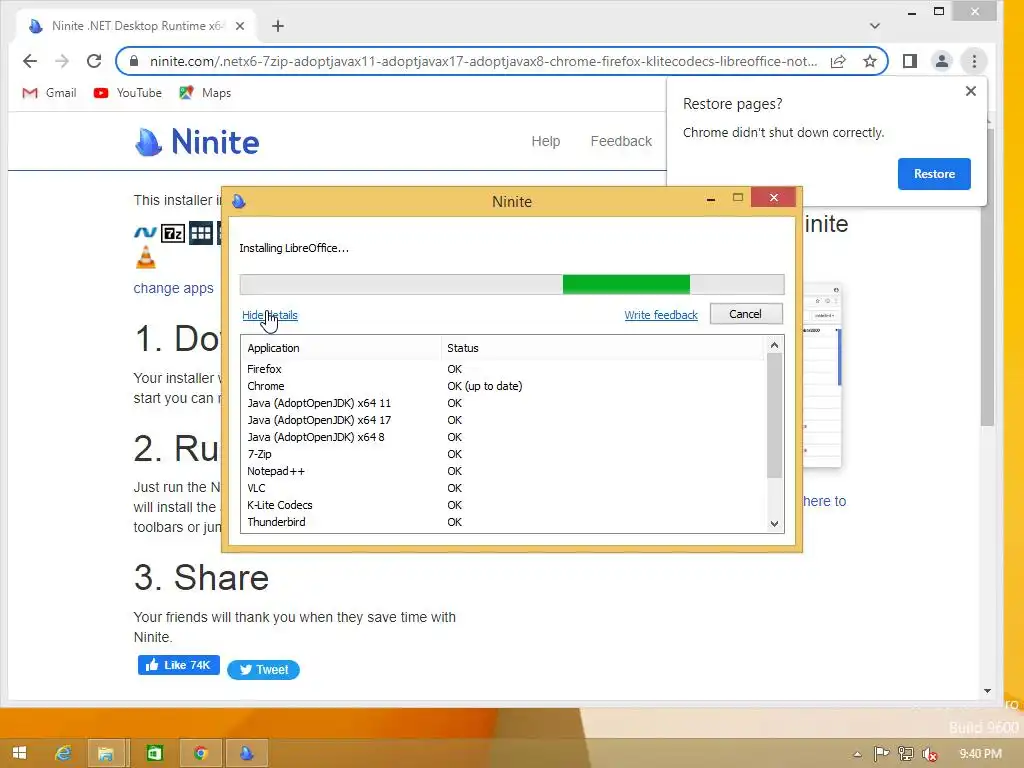This screenshot has width=1024, height=768.
Task: Click the Tweet button
Action: pyautogui.click(x=263, y=669)
